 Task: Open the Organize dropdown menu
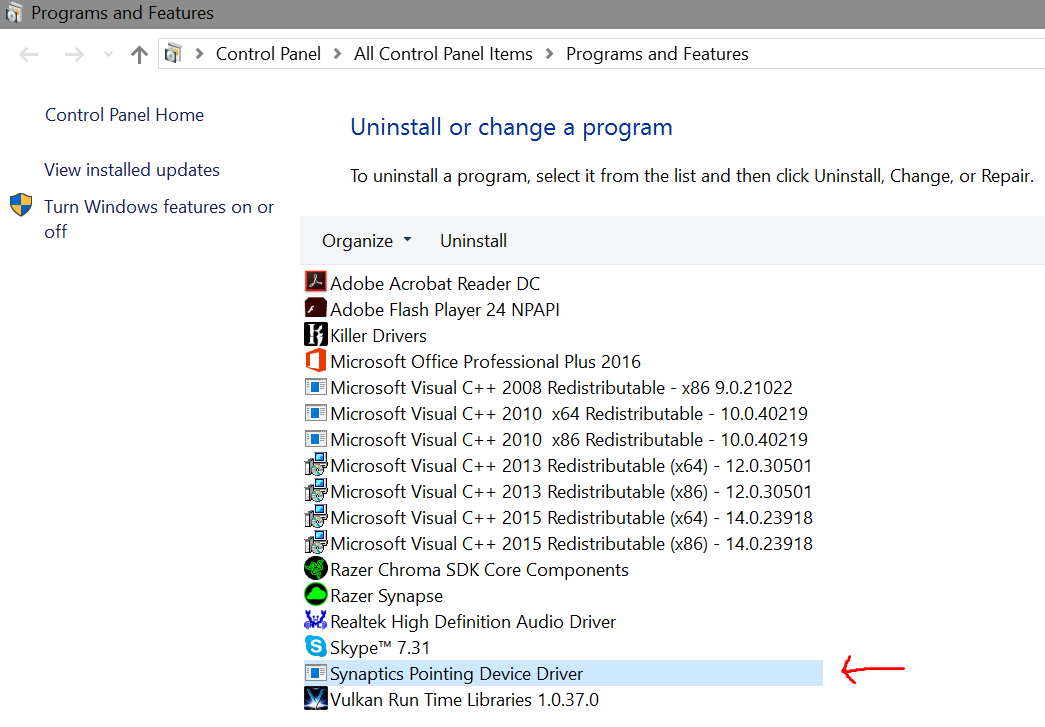[x=367, y=241]
